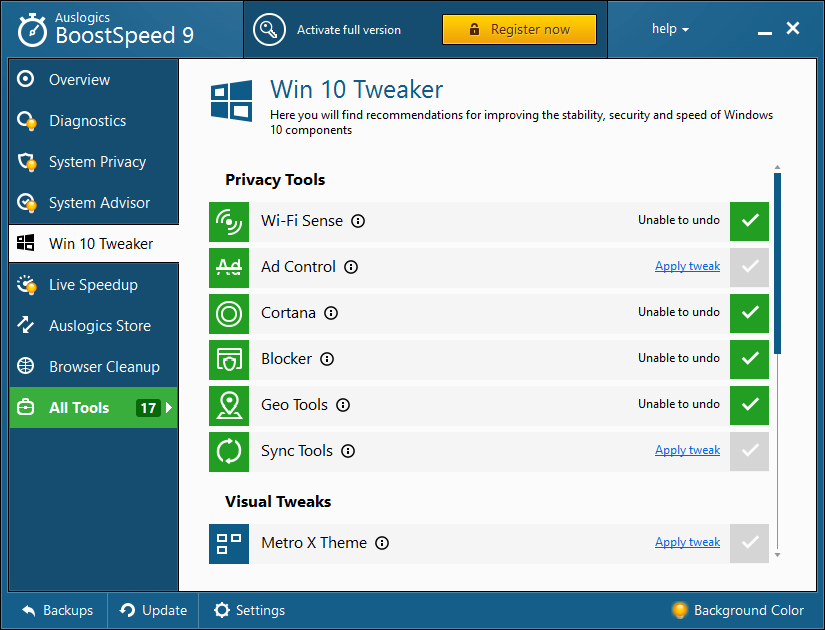
Task: Click Update in the bottom bar
Action: (x=153, y=611)
